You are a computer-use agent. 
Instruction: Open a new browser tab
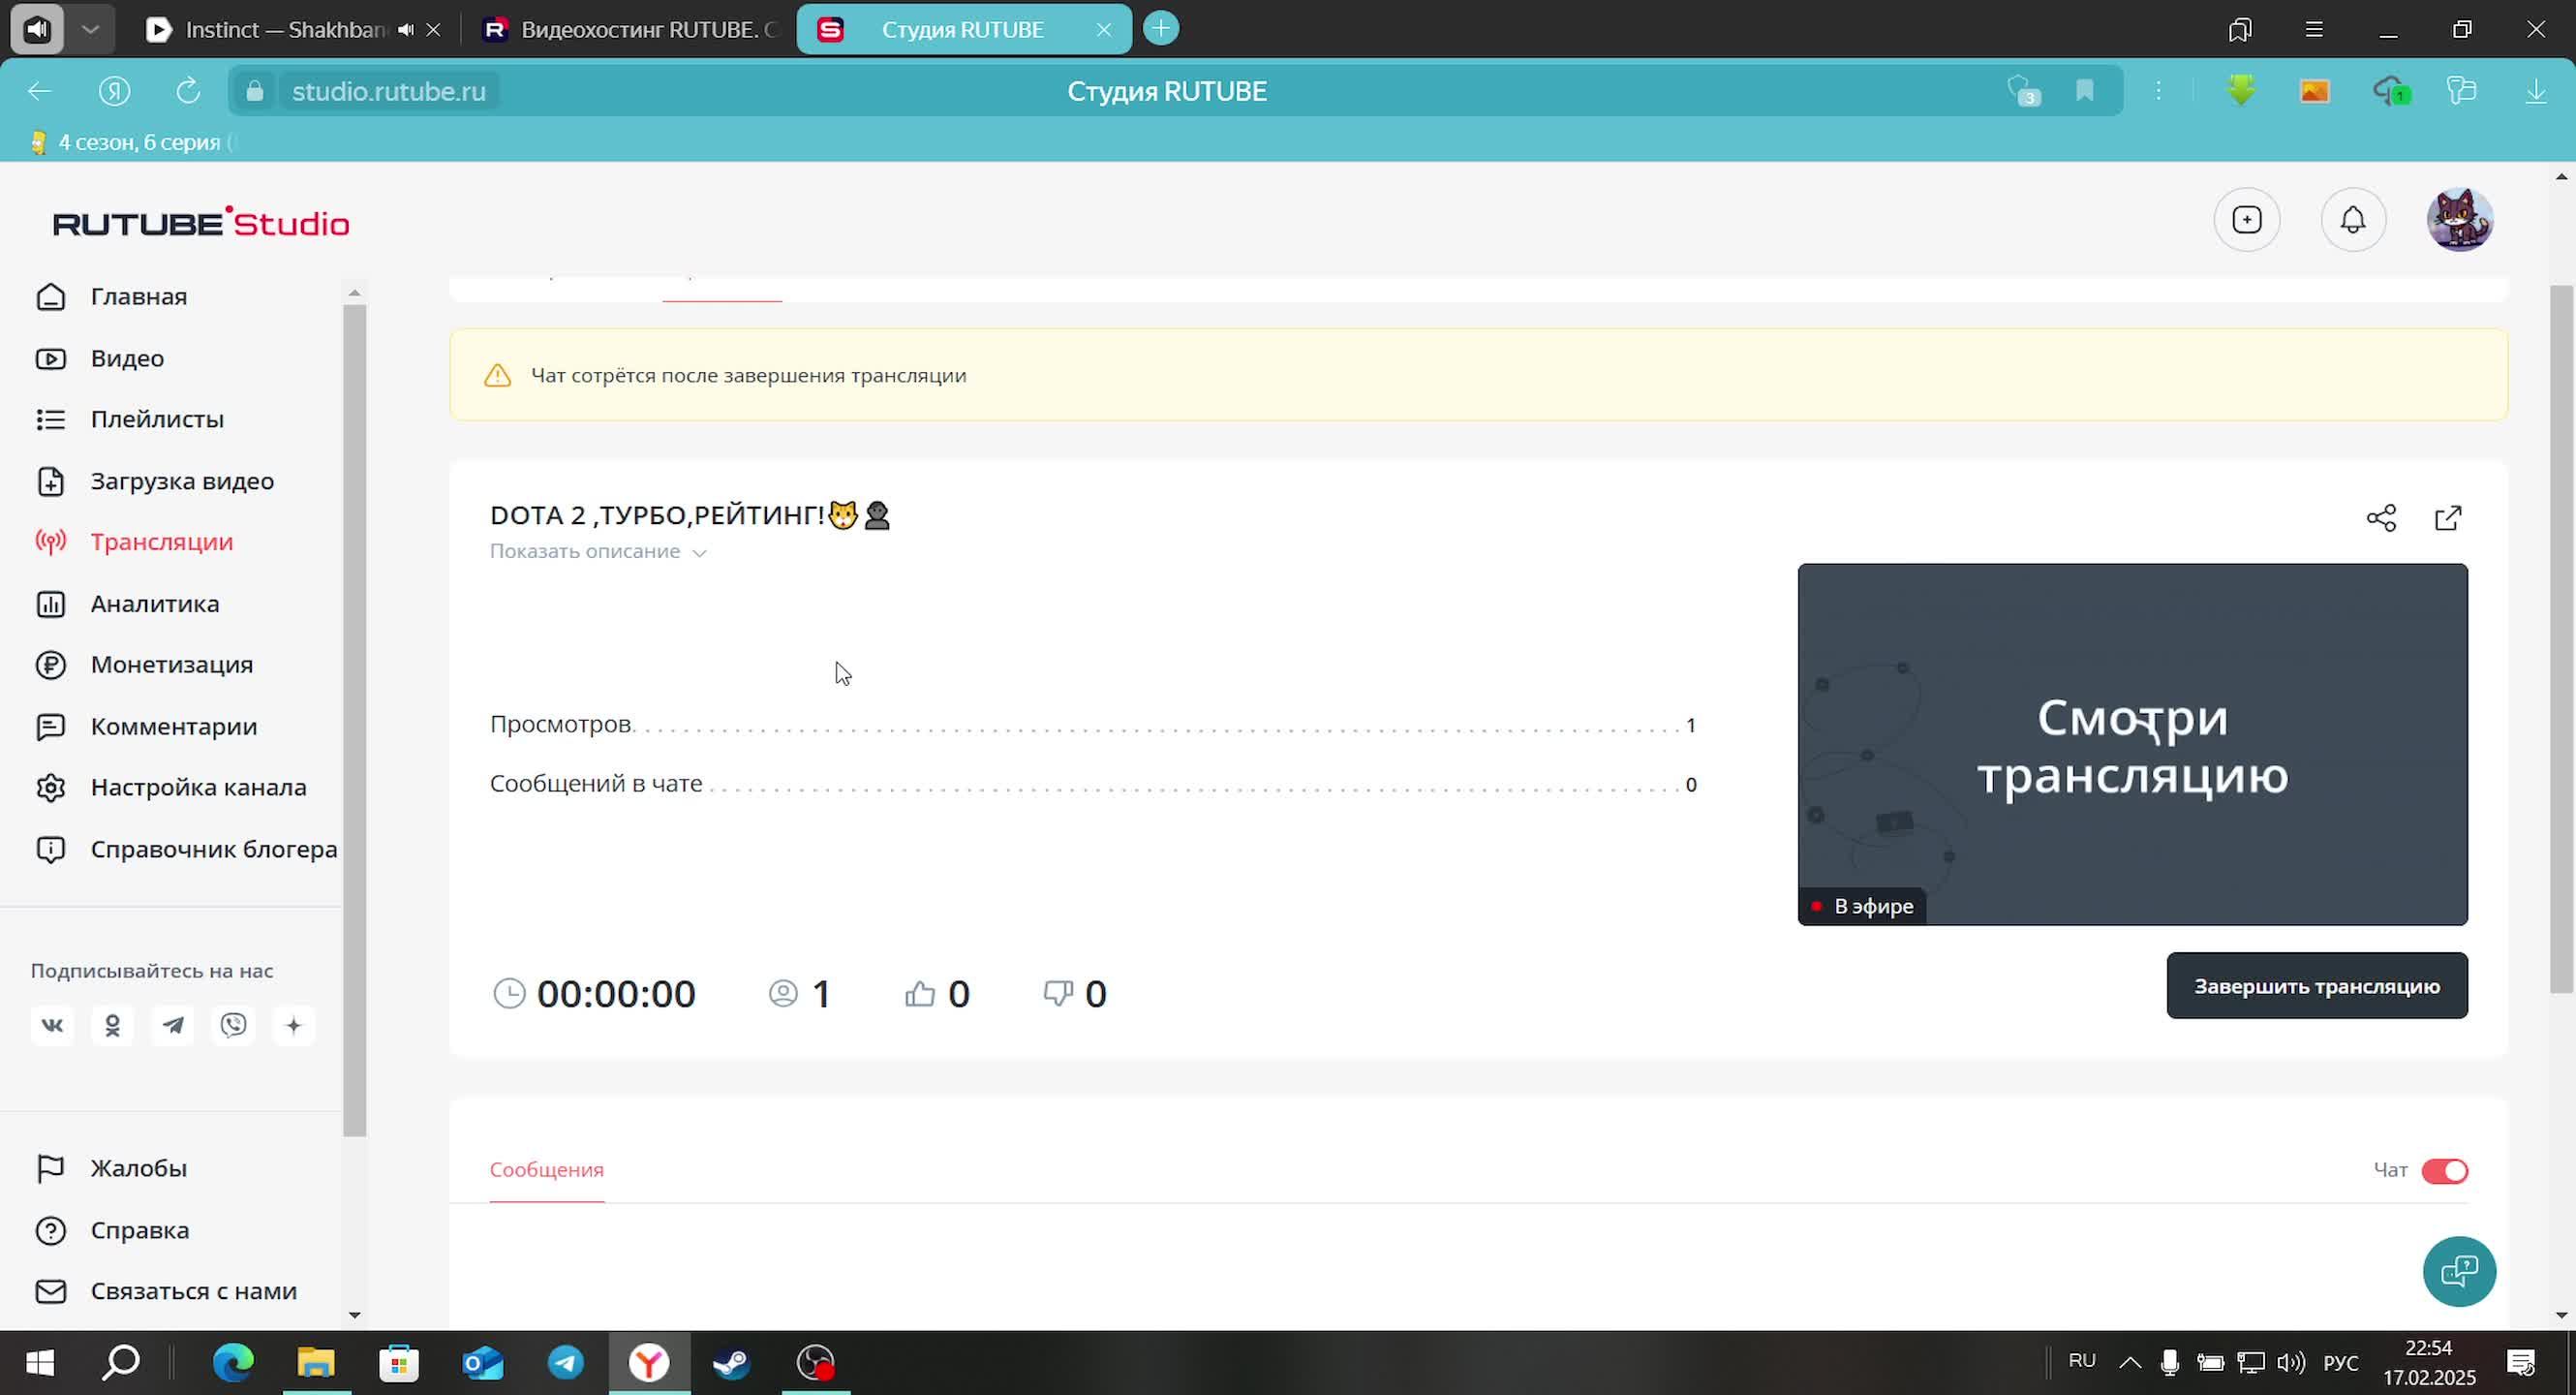(1161, 29)
